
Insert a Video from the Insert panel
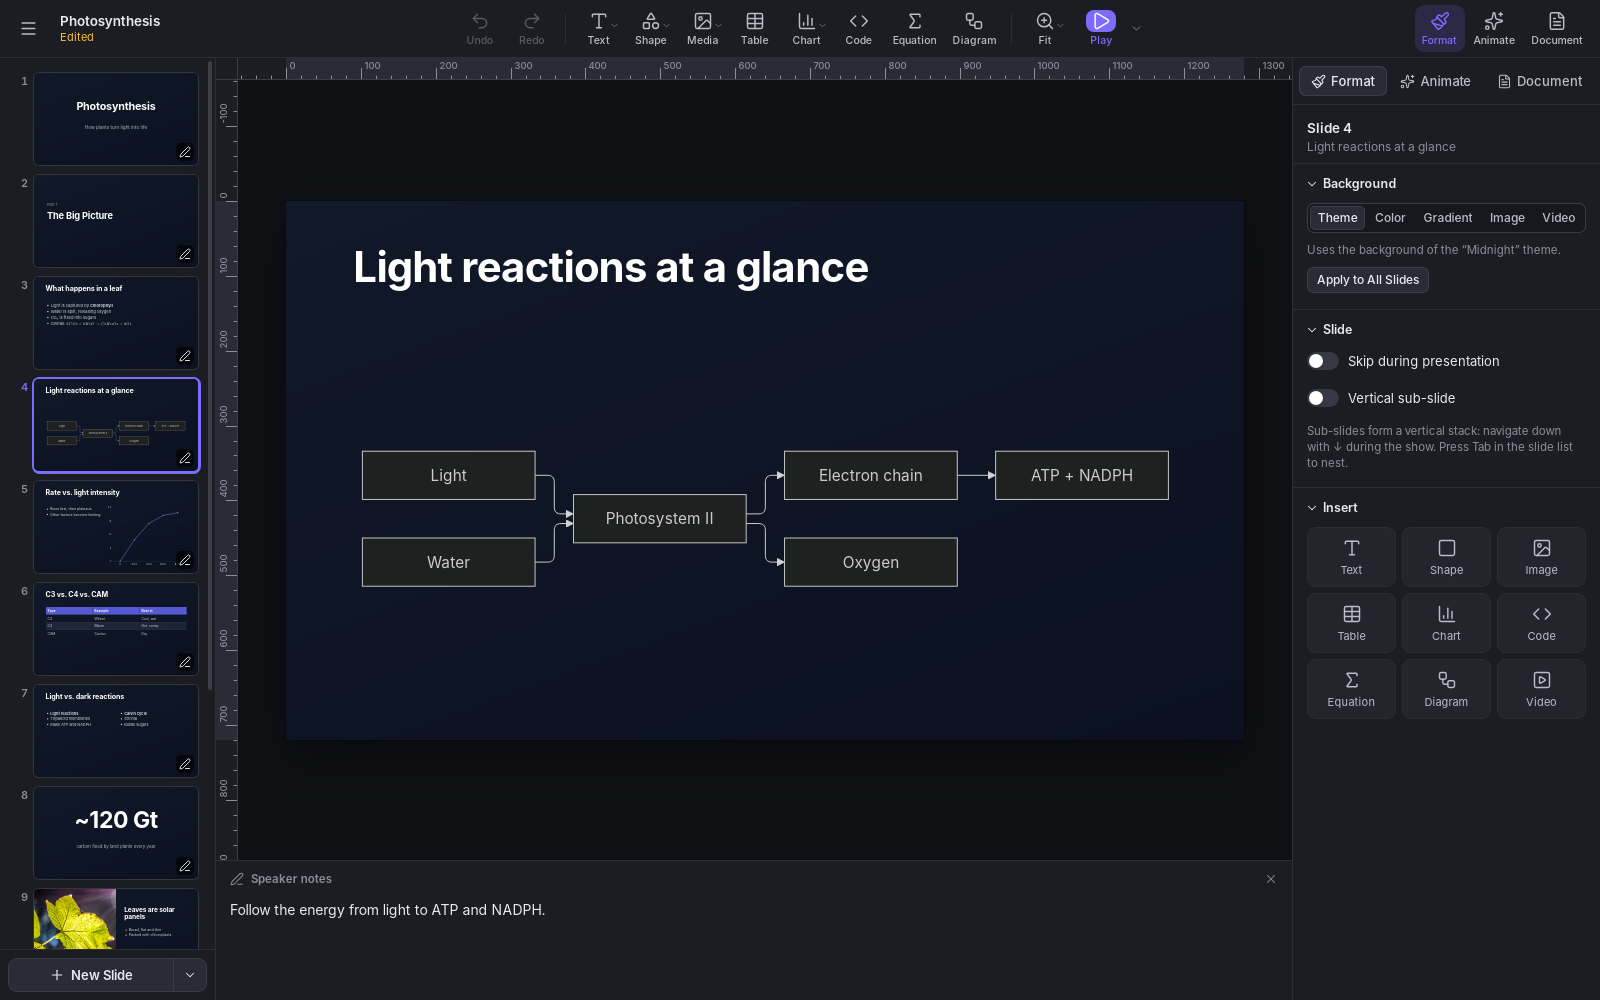pyautogui.click(x=1541, y=689)
